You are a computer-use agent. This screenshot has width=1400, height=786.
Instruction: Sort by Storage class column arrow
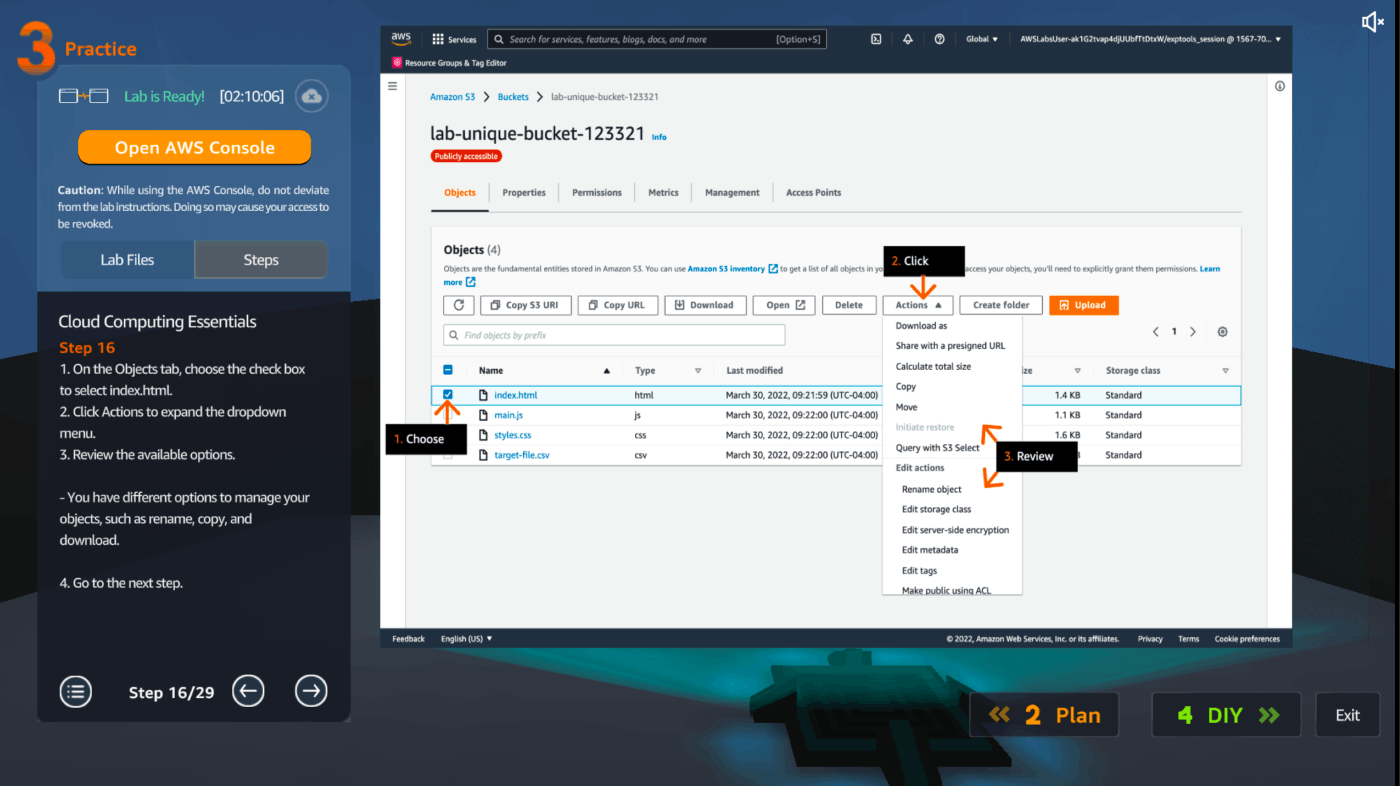pos(1225,371)
